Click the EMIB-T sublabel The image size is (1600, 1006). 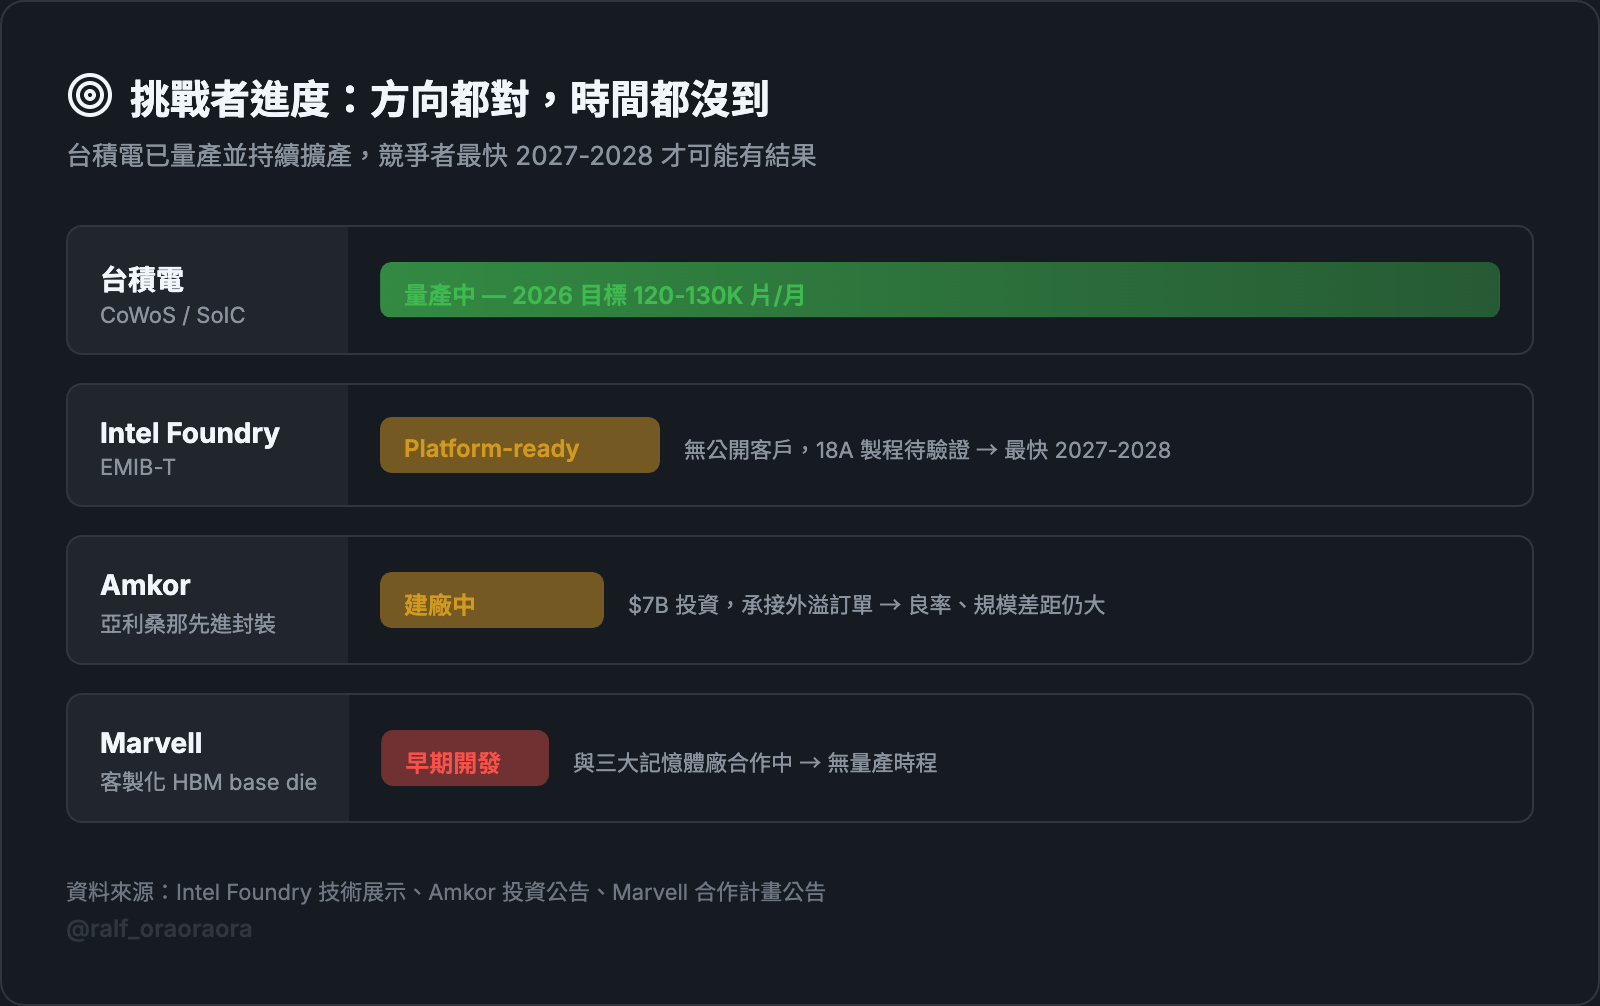click(138, 467)
